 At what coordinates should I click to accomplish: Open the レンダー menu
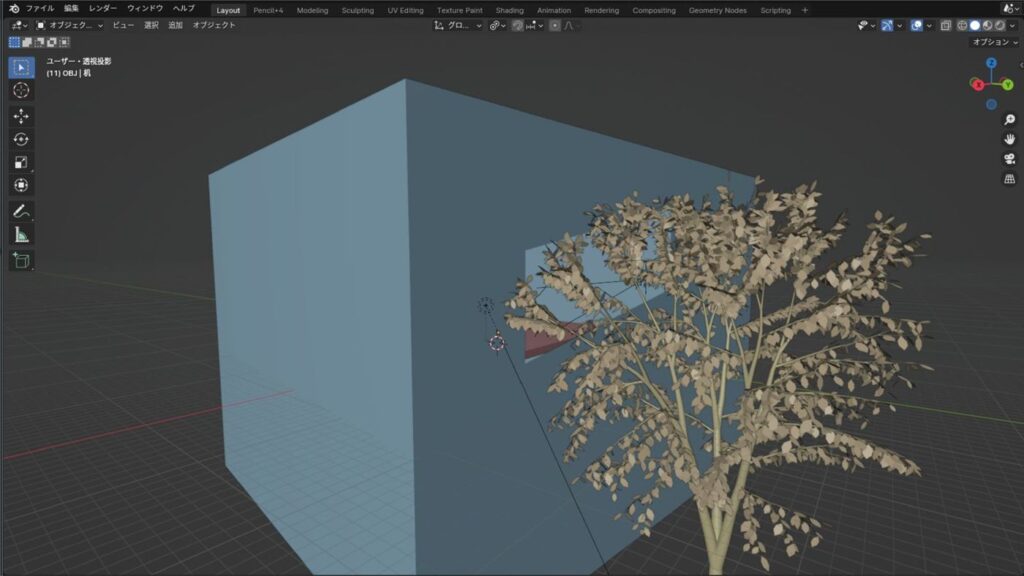[x=103, y=8]
